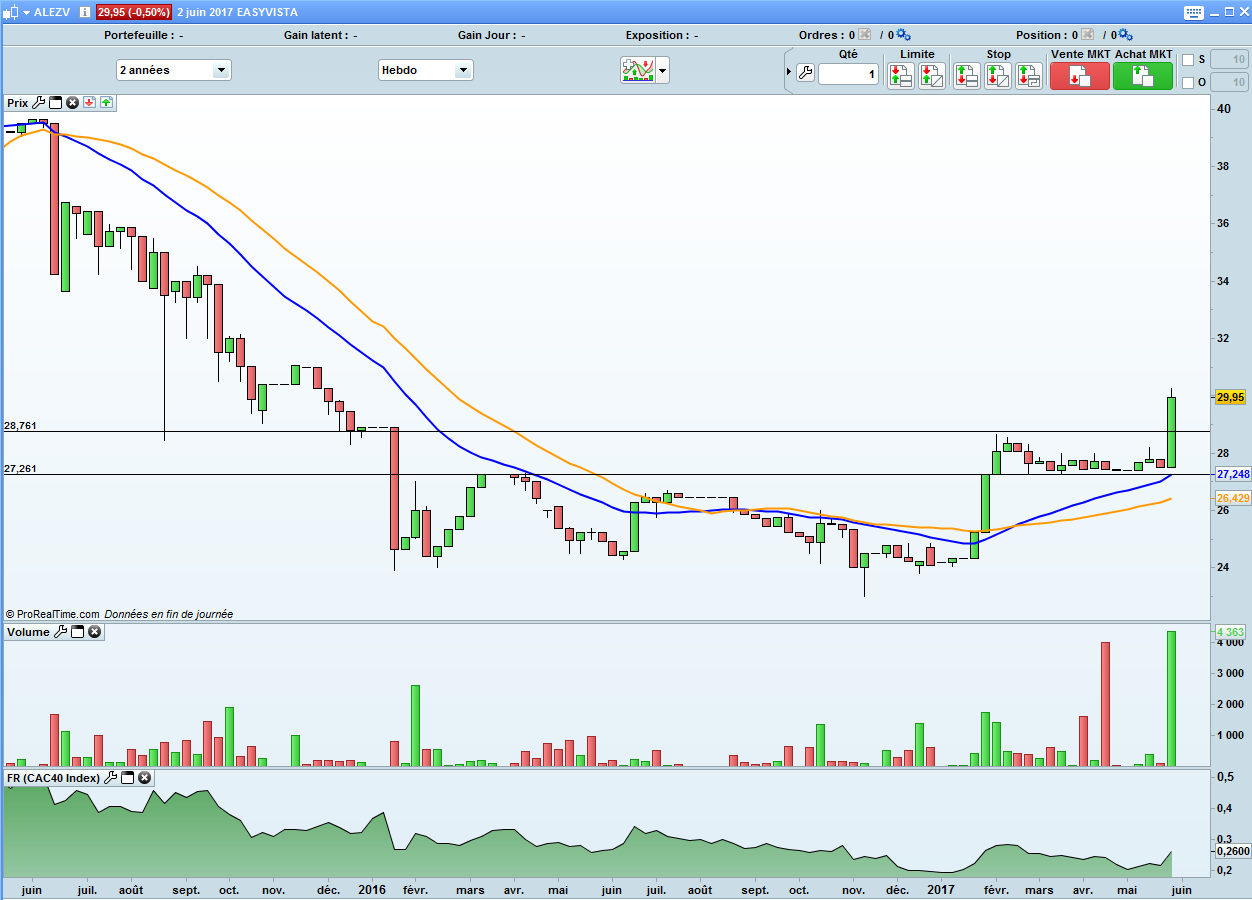Place second Limite order icon
This screenshot has height=900, width=1252.
click(x=932, y=75)
